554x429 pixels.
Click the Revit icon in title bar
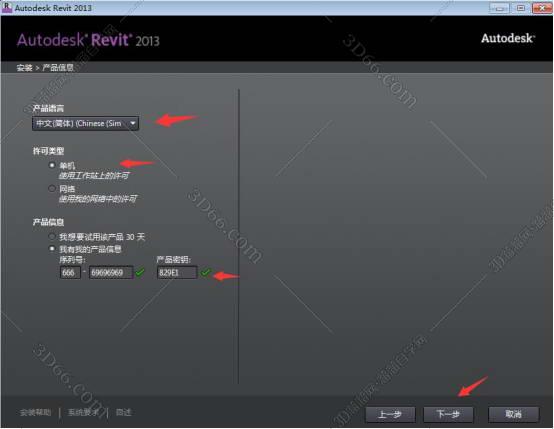[7, 7]
